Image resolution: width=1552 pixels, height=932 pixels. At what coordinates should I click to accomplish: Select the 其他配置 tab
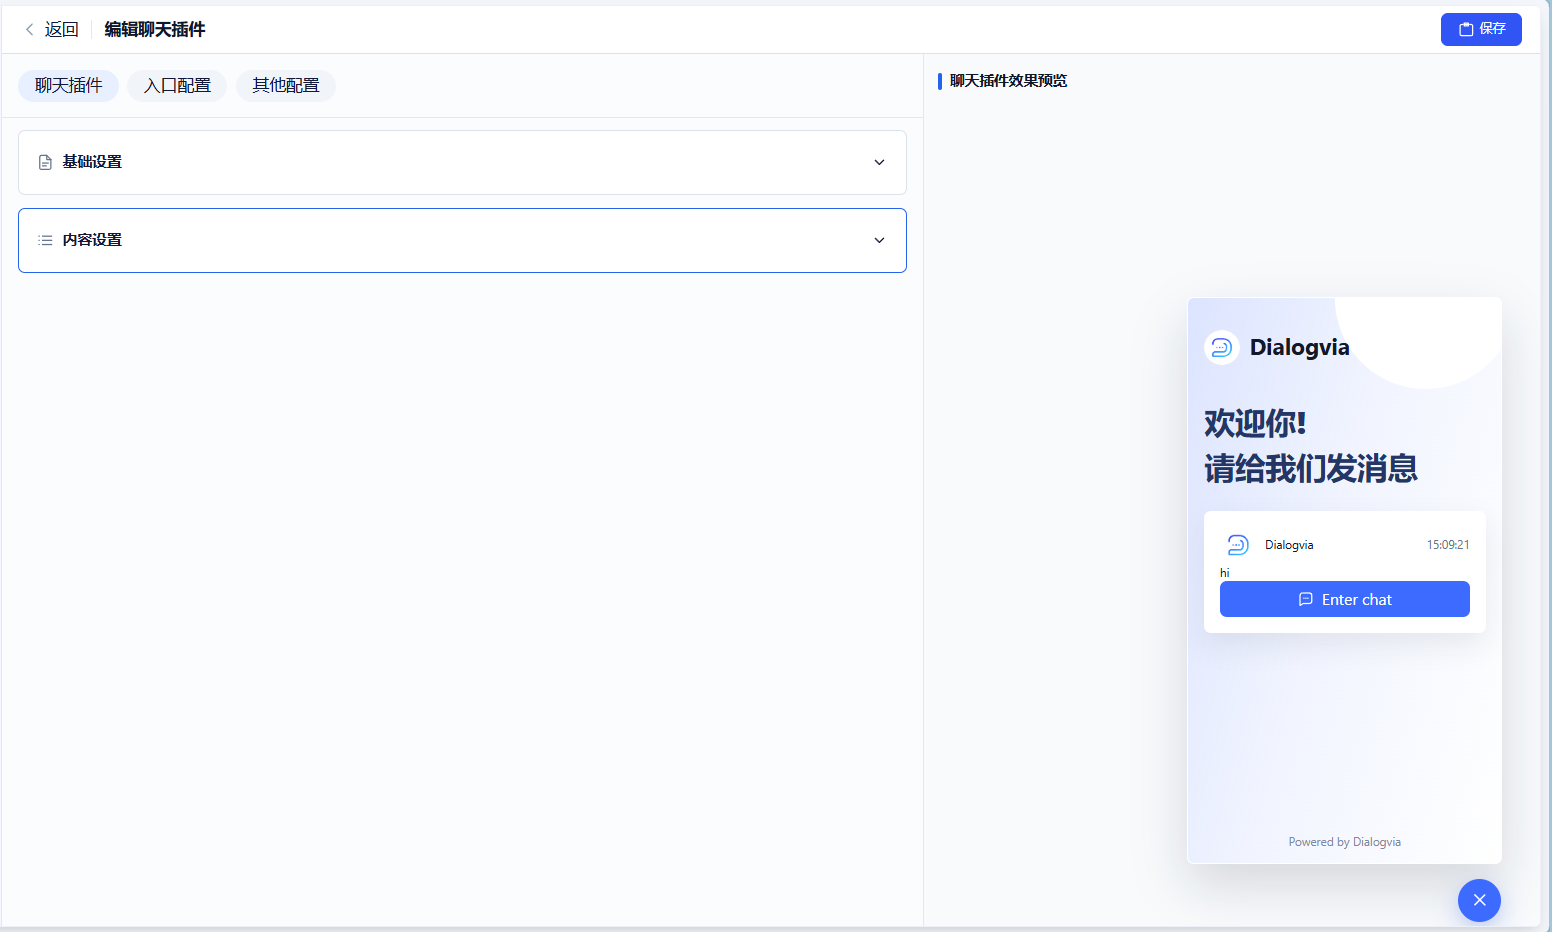click(x=286, y=86)
